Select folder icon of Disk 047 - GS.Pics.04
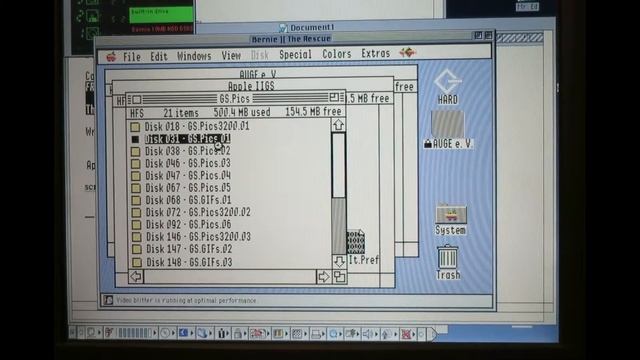This screenshot has height=360, width=640. coord(136,176)
